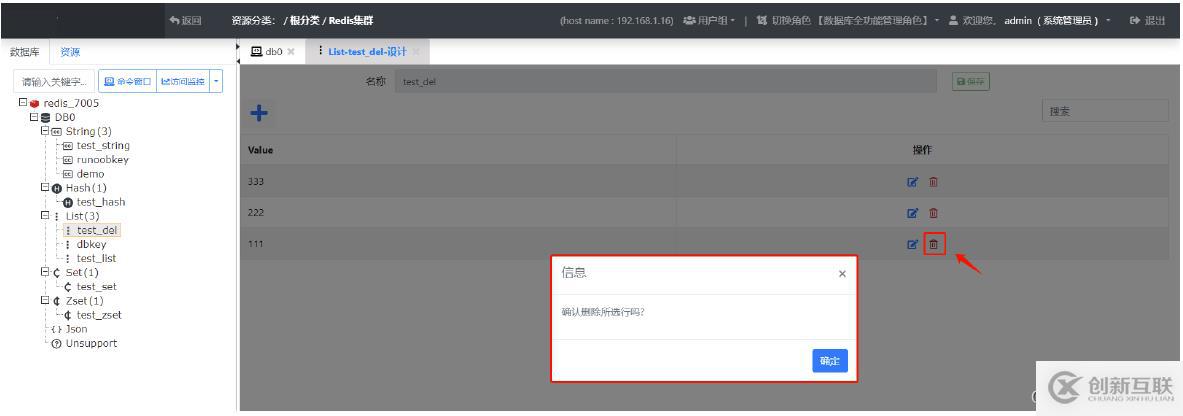
Task: Collapse the DB0 tree node
Action: pyautogui.click(x=33, y=117)
